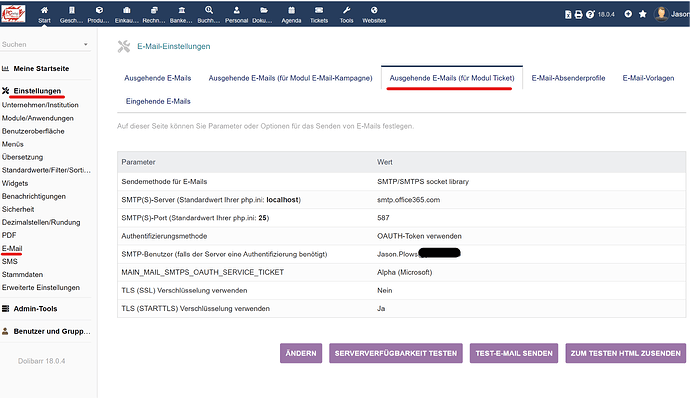
Task: Expand the Suchen dropdown in sidebar
Action: click(x=85, y=44)
